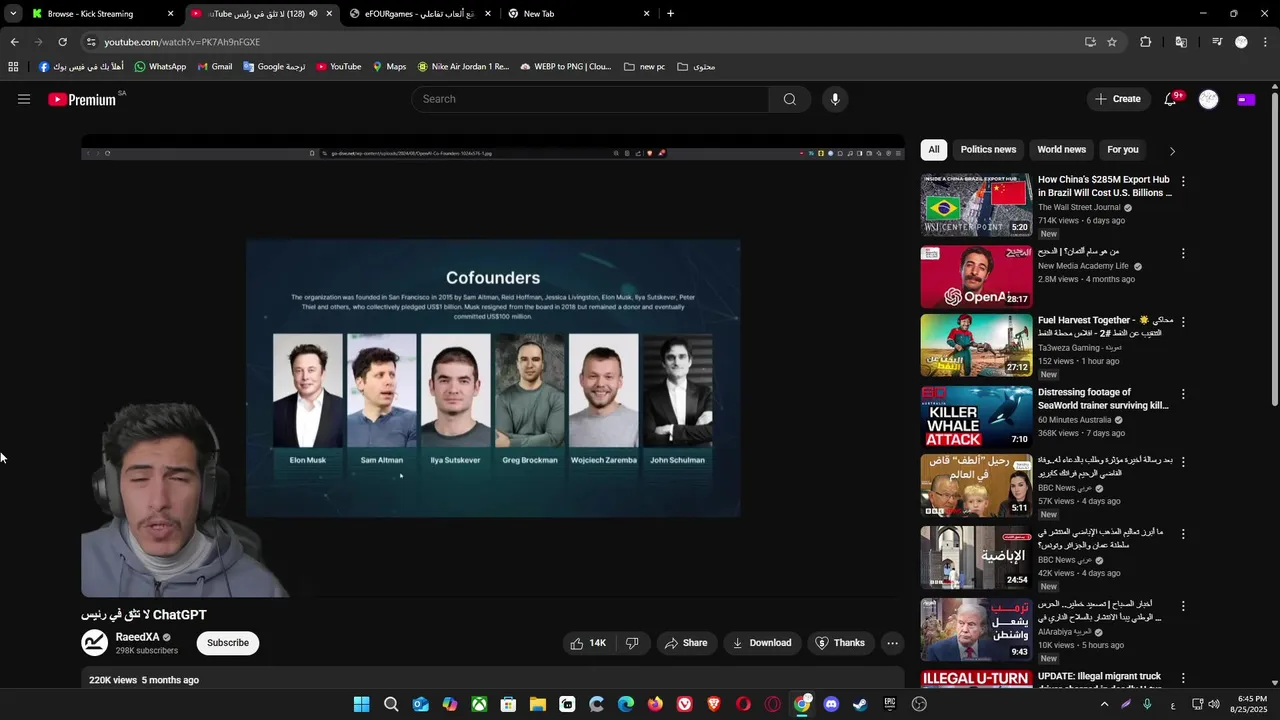Open the RaeedXA channel avatar

coord(95,643)
